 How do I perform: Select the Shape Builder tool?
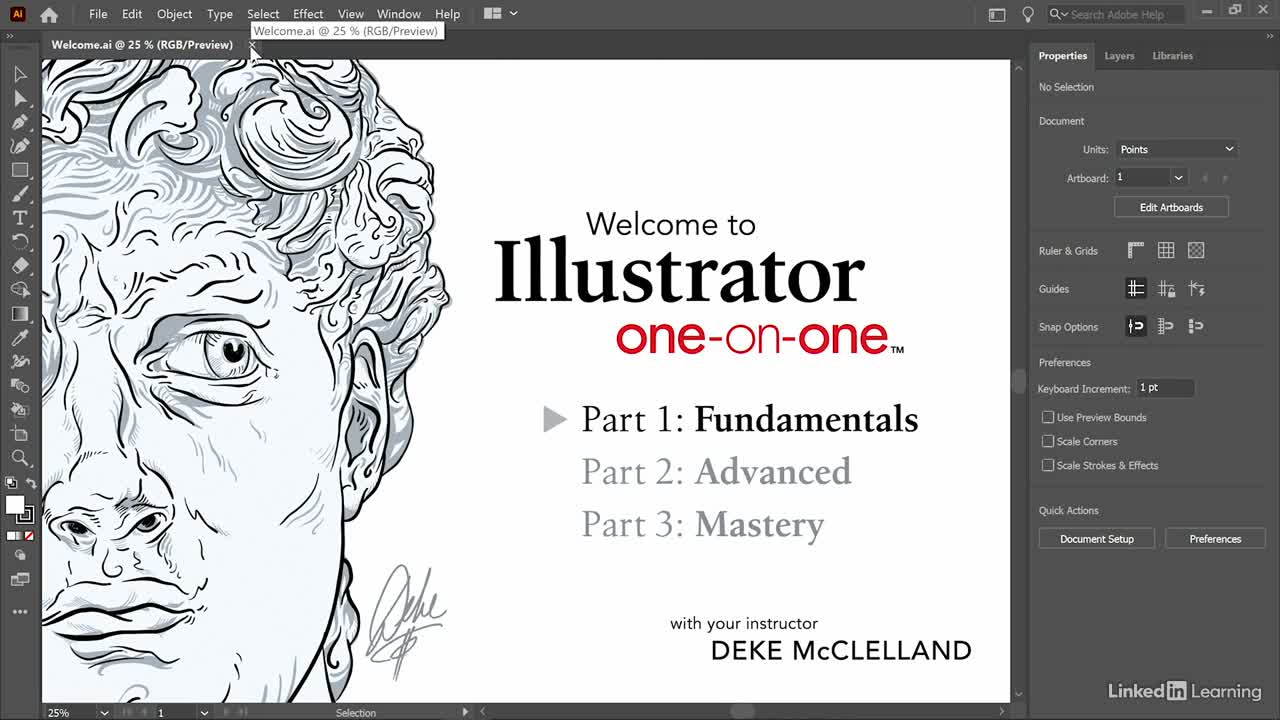click(20, 290)
